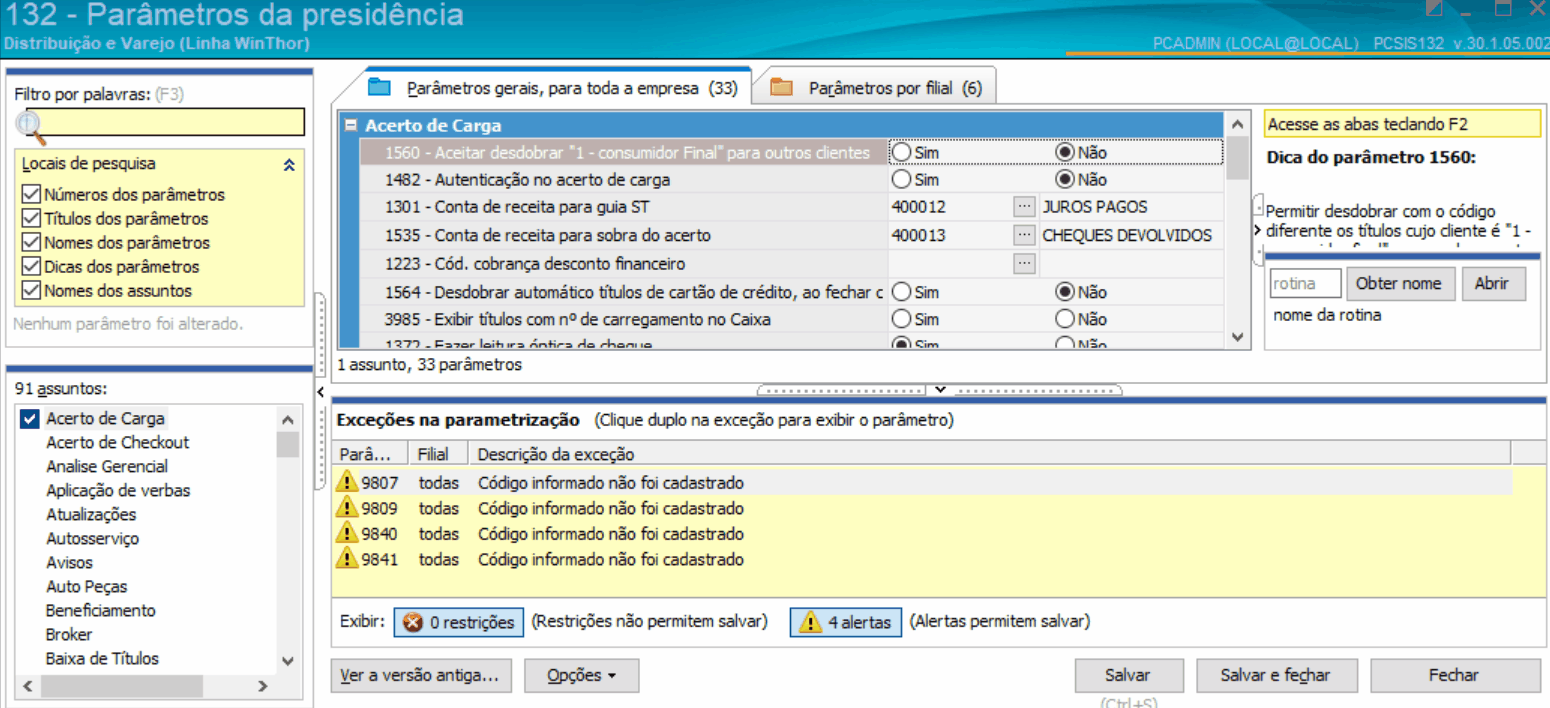This screenshot has height=708, width=1550.
Task: Click warning icon for exception 9807
Action: coord(347,483)
